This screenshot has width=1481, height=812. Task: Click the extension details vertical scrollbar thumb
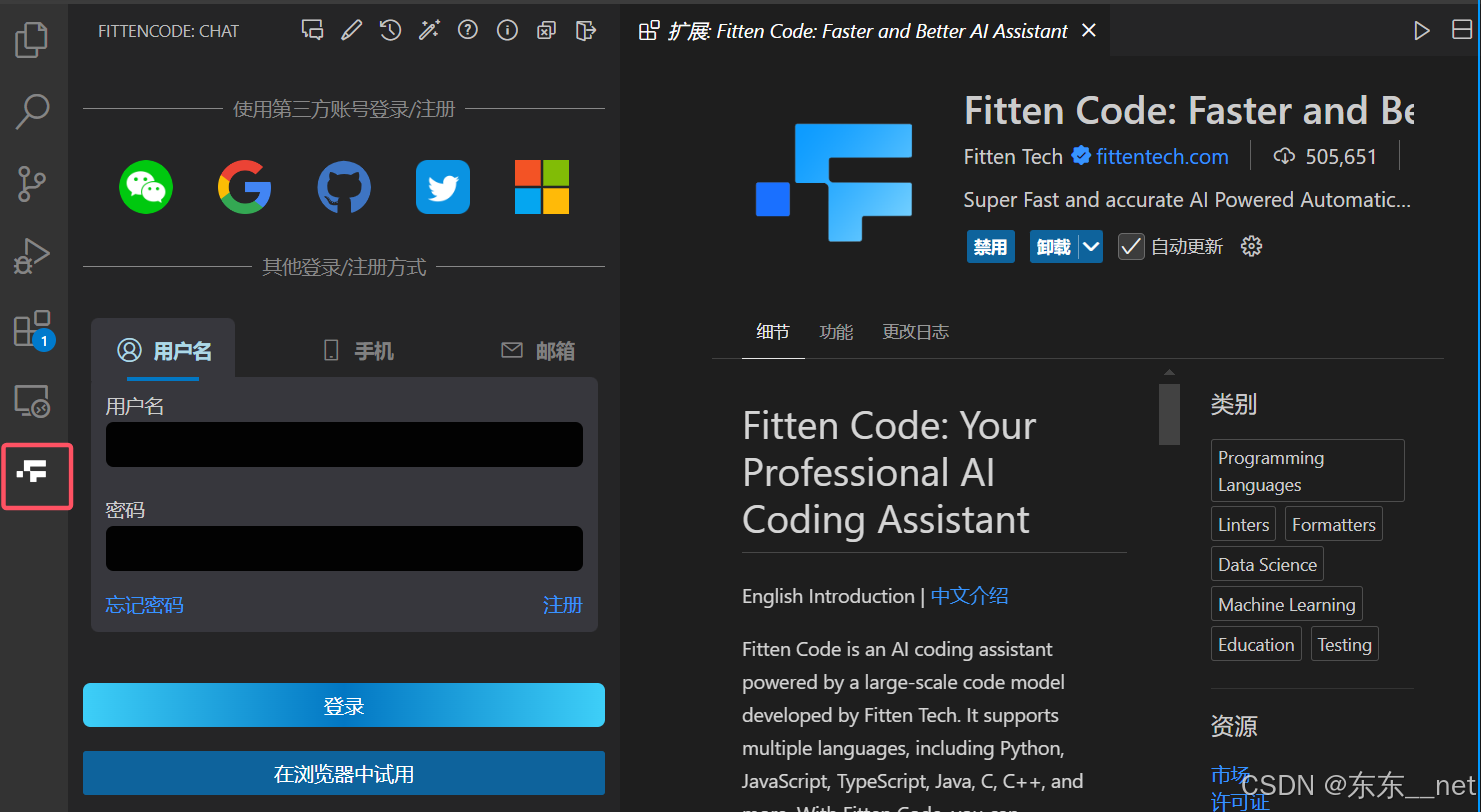(1169, 414)
